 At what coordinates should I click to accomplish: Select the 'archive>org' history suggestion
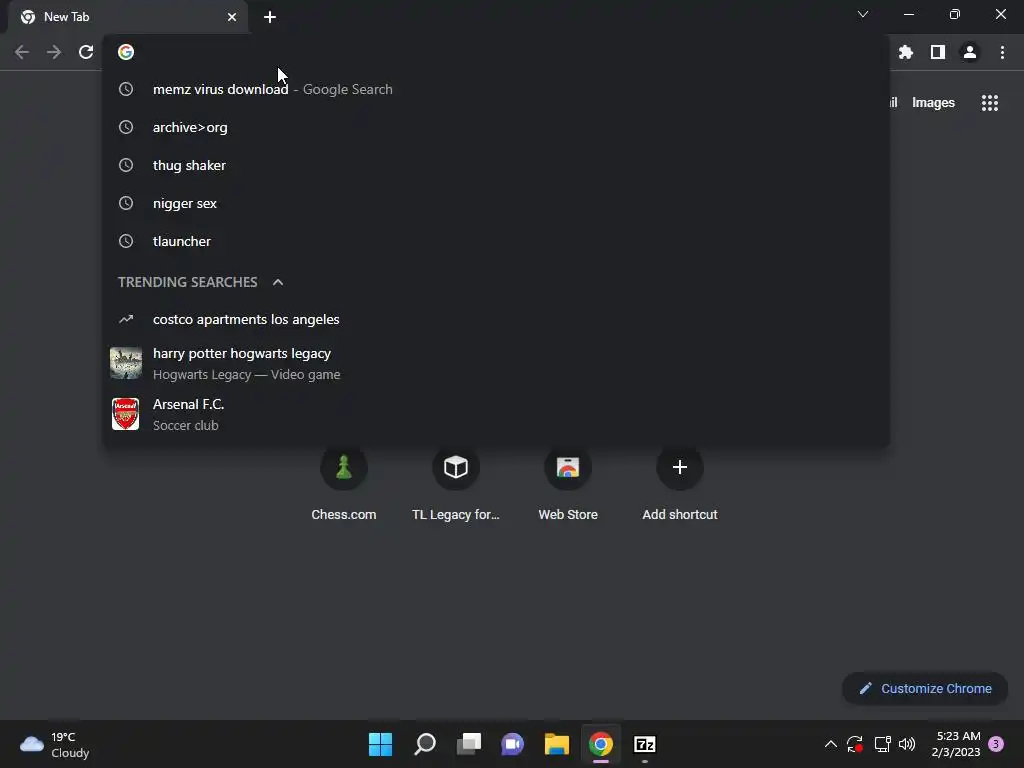point(496,127)
